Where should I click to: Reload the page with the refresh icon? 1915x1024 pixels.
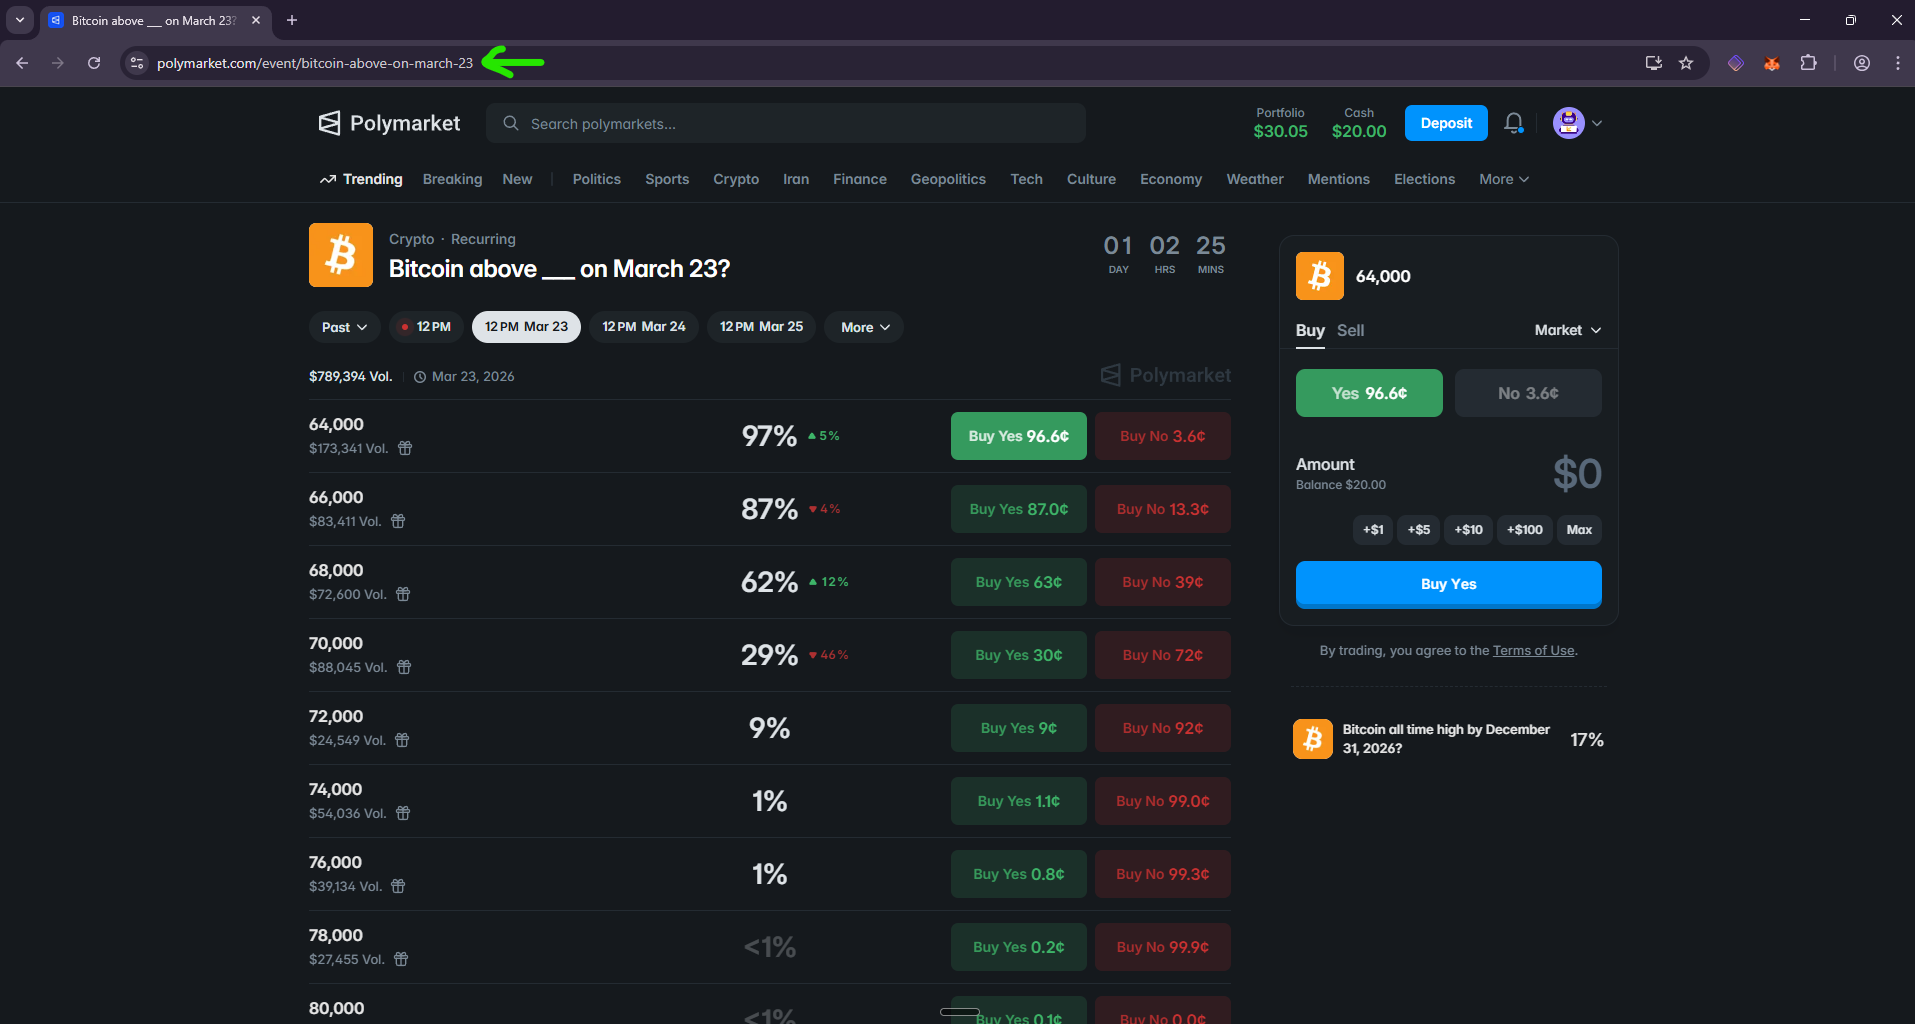click(x=93, y=62)
